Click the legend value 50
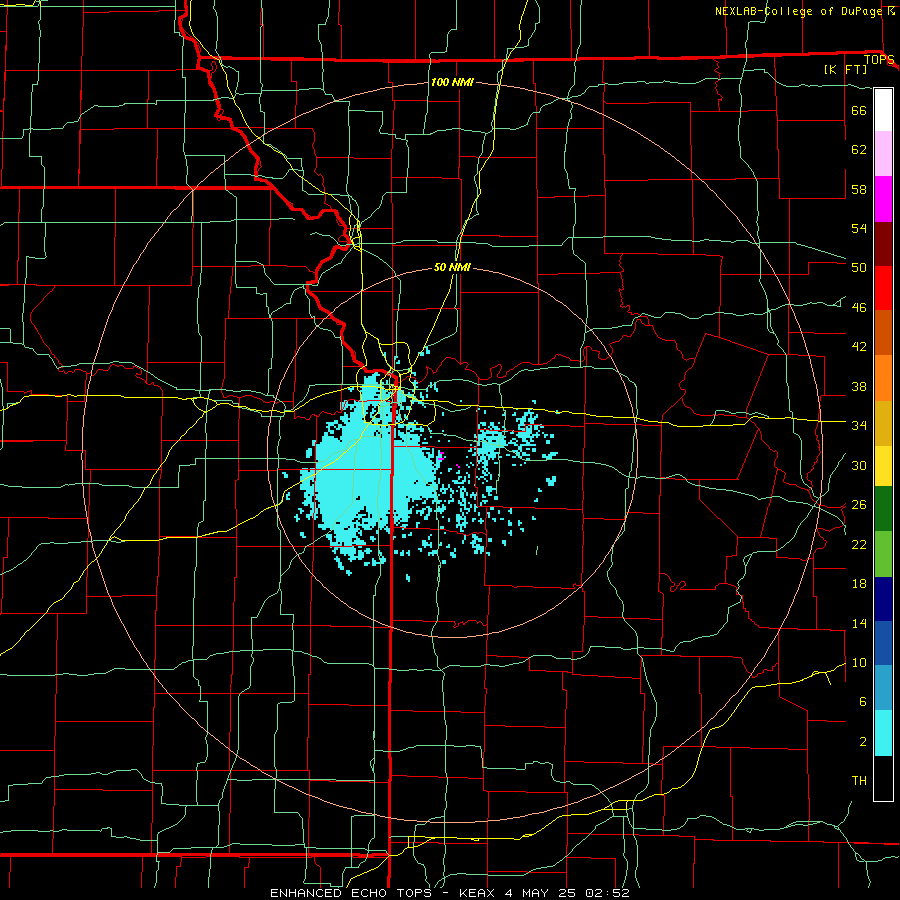The height and width of the screenshot is (900, 900). pos(859,268)
